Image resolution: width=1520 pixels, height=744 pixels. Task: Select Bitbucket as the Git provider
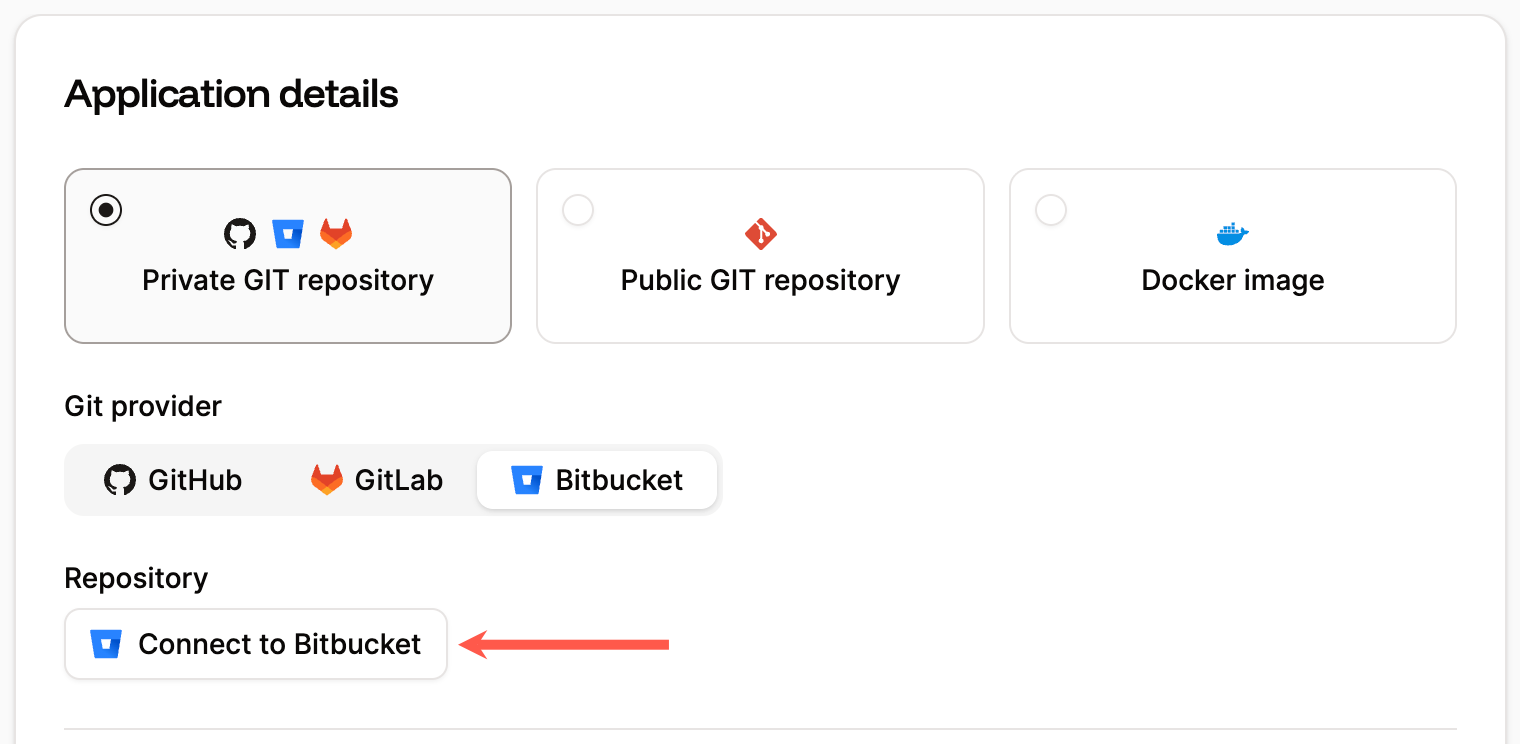tap(597, 479)
